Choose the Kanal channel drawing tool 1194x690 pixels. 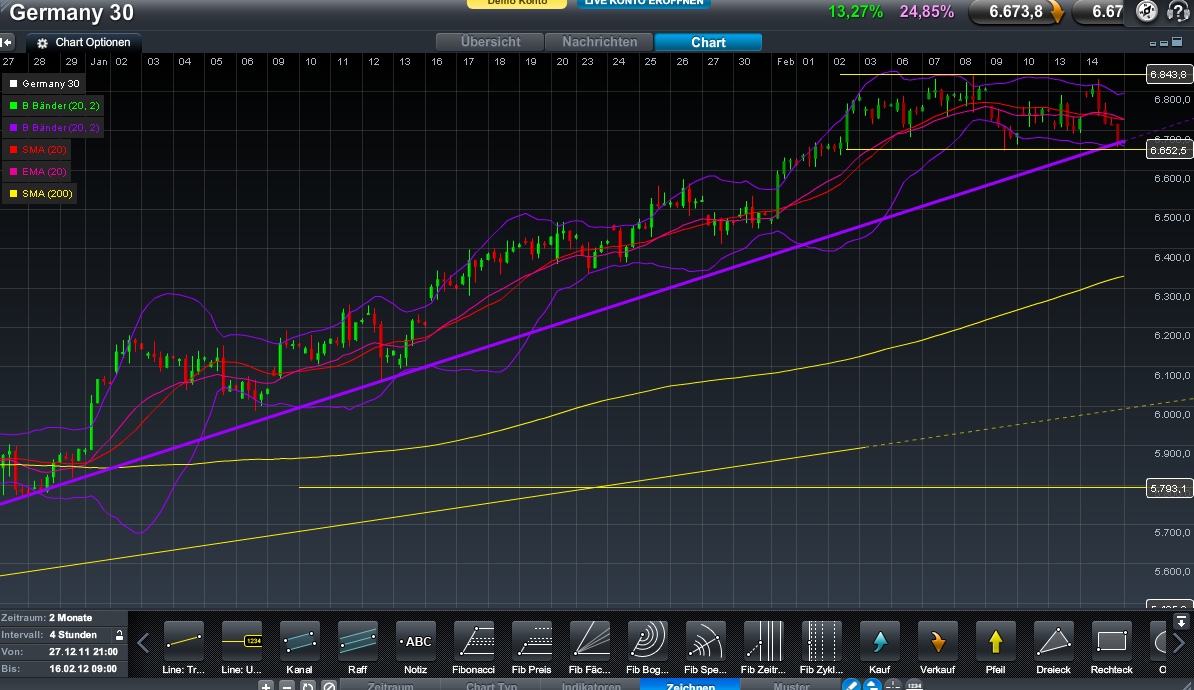pyautogui.click(x=299, y=640)
